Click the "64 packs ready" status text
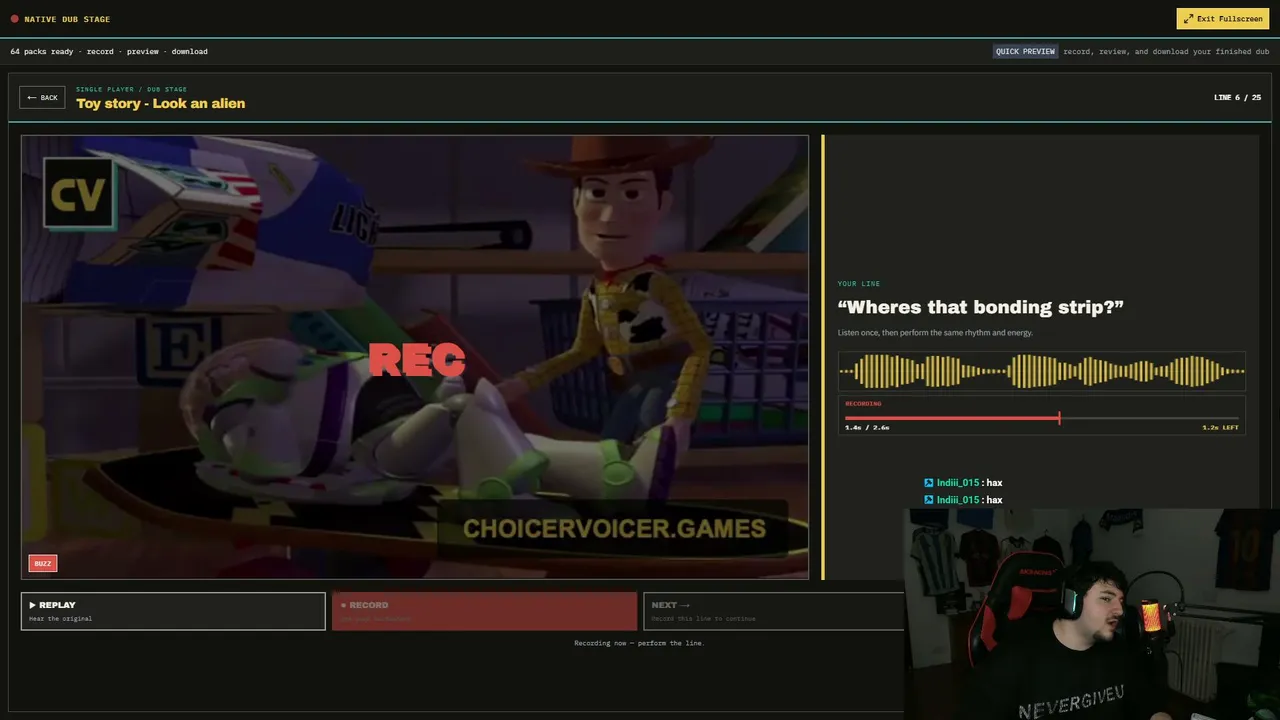The image size is (1280, 720). [x=42, y=51]
